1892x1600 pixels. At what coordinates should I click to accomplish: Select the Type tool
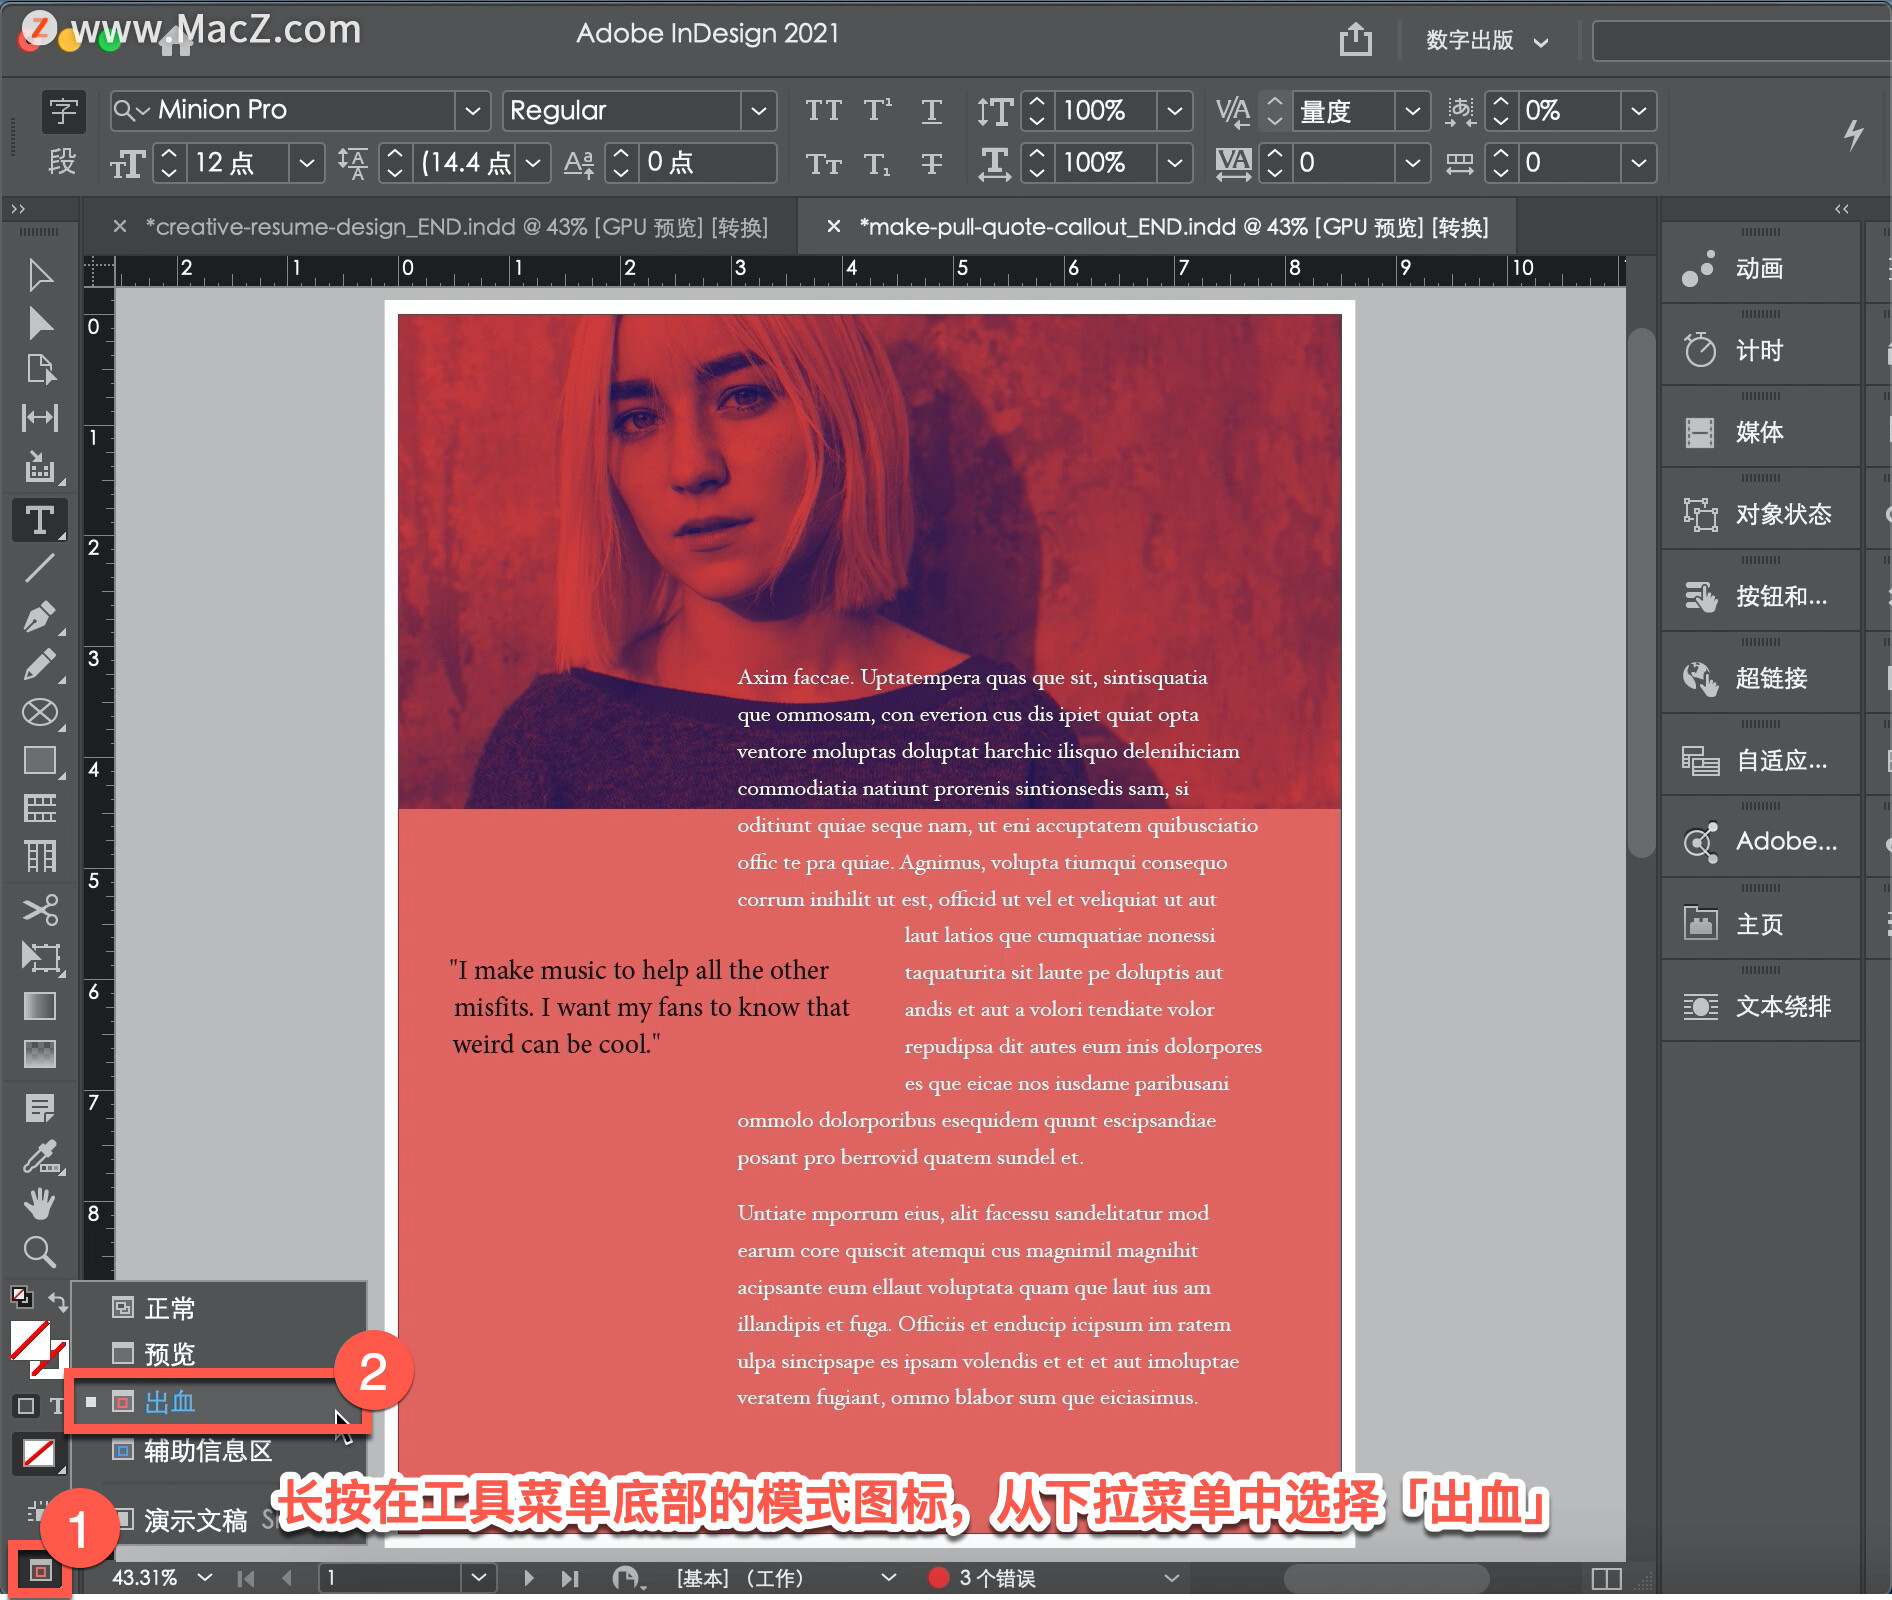pyautogui.click(x=40, y=519)
